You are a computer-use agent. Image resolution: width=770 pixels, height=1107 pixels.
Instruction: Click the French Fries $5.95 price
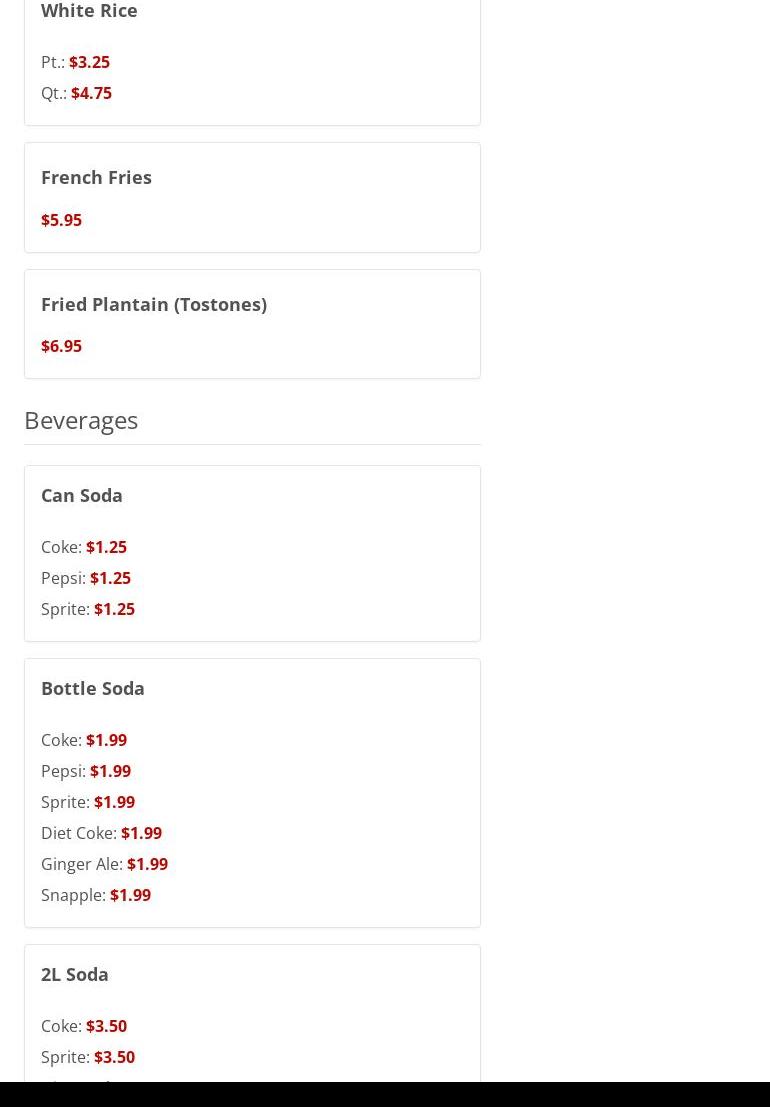[x=61, y=220]
